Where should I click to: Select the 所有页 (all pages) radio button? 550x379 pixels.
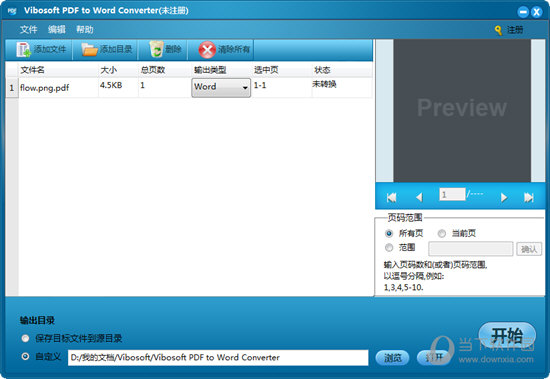pos(389,233)
